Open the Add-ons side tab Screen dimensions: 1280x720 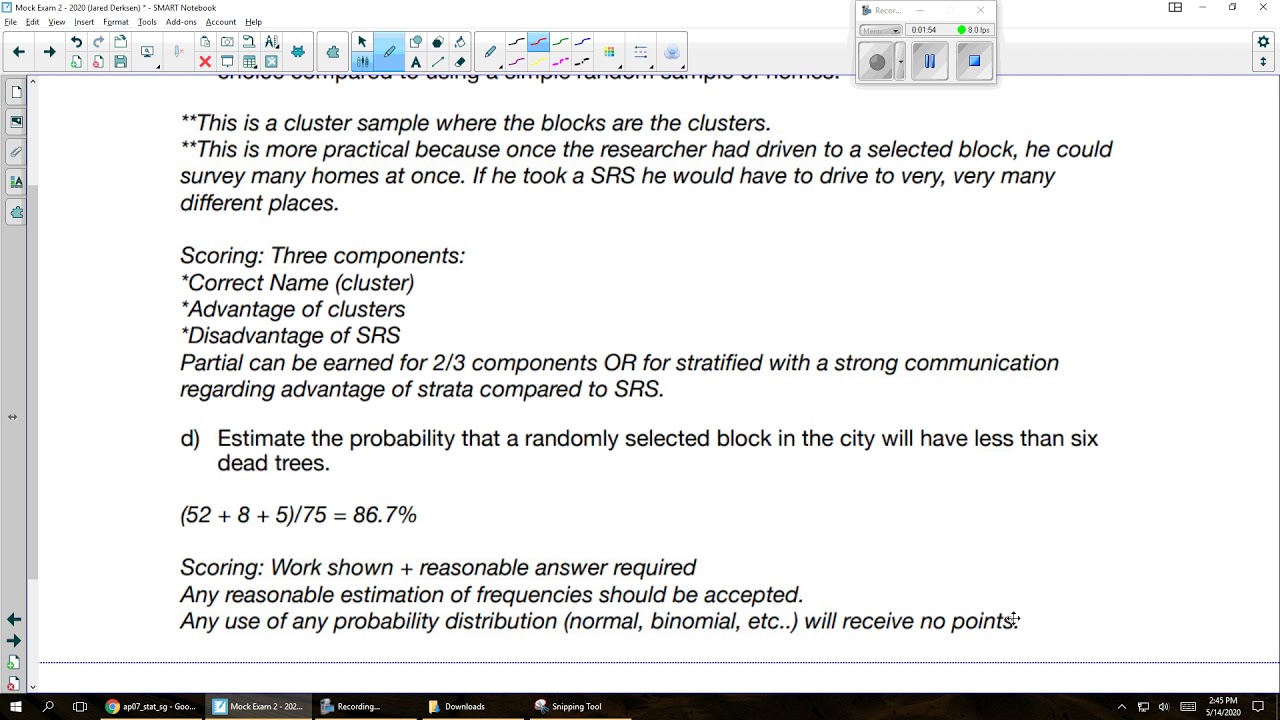tap(16, 212)
